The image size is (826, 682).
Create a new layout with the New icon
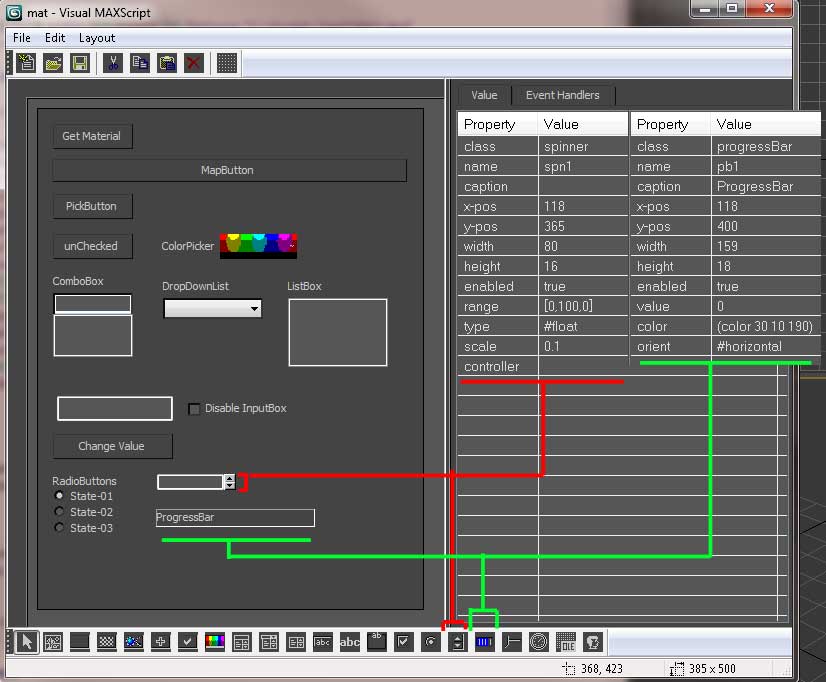pyautogui.click(x=26, y=63)
